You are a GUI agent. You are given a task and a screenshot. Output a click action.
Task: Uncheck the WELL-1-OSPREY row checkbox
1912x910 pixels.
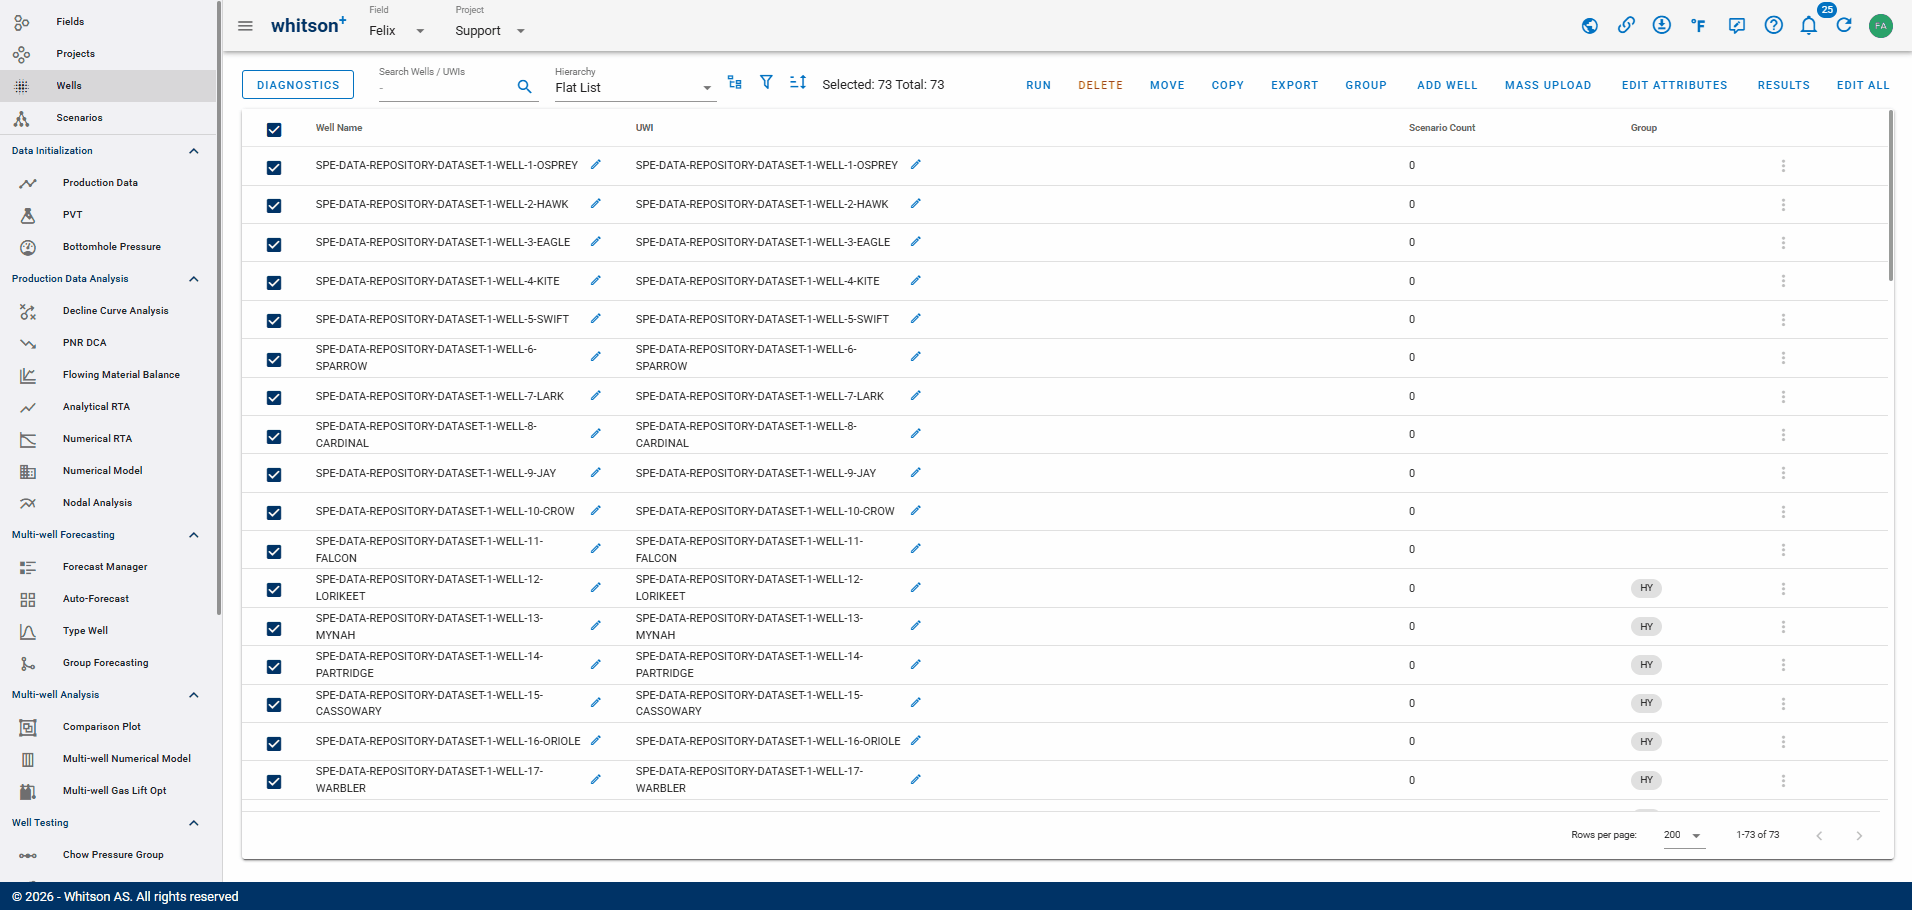[x=274, y=168]
